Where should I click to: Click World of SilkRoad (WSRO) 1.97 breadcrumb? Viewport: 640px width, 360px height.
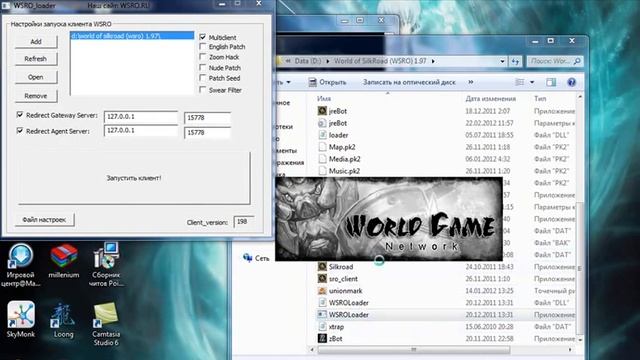(x=380, y=61)
